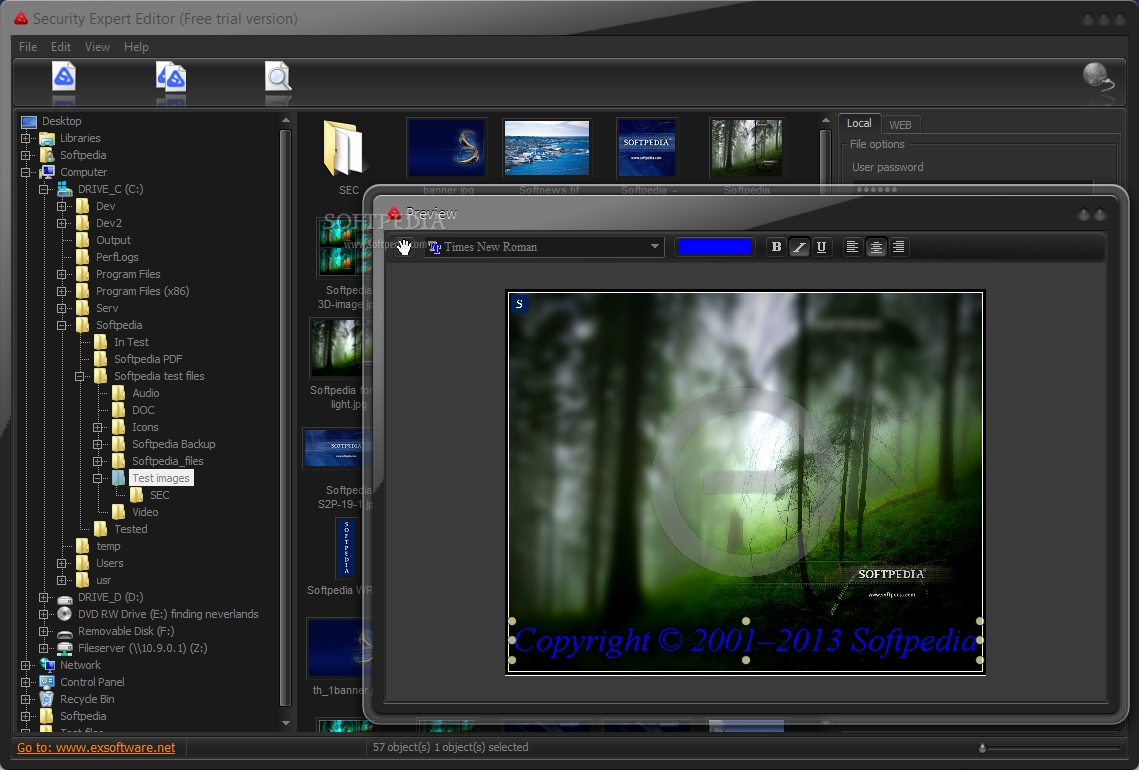
Task: Click the single document protect toolbar icon
Action: 64,76
